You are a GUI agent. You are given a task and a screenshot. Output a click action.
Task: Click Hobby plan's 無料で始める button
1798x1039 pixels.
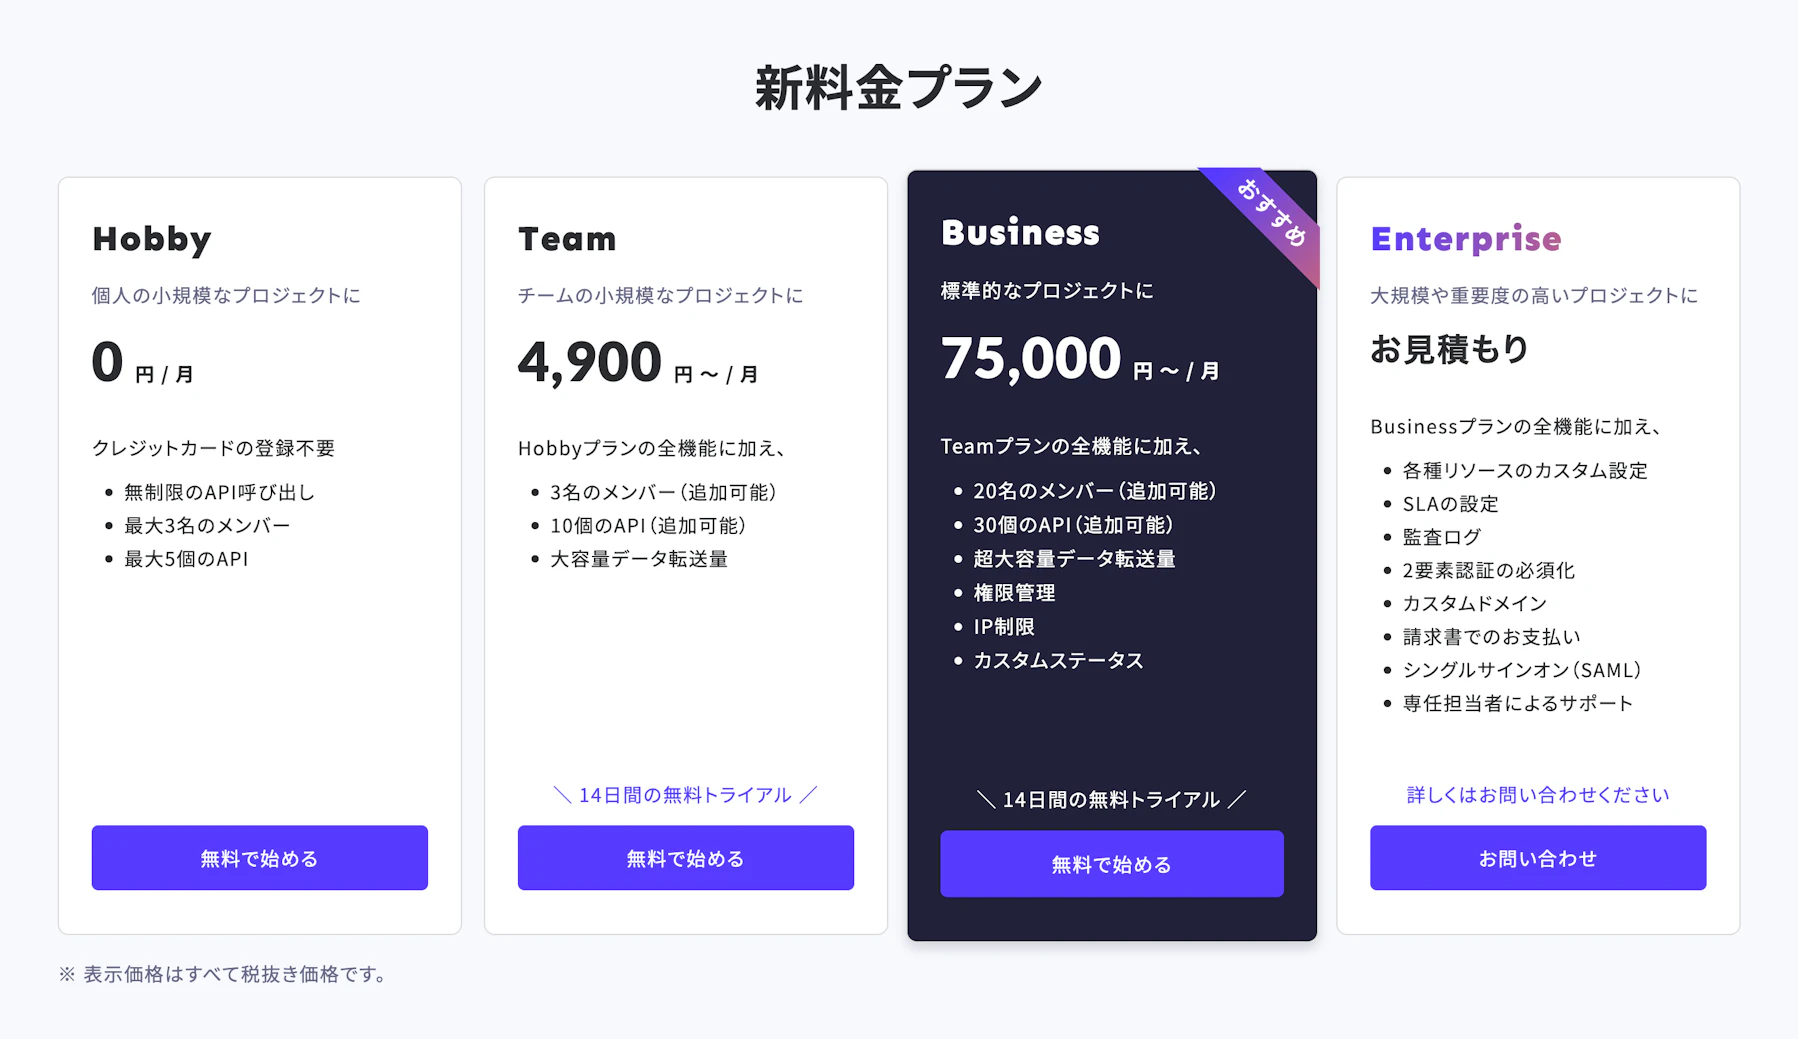tap(260, 858)
